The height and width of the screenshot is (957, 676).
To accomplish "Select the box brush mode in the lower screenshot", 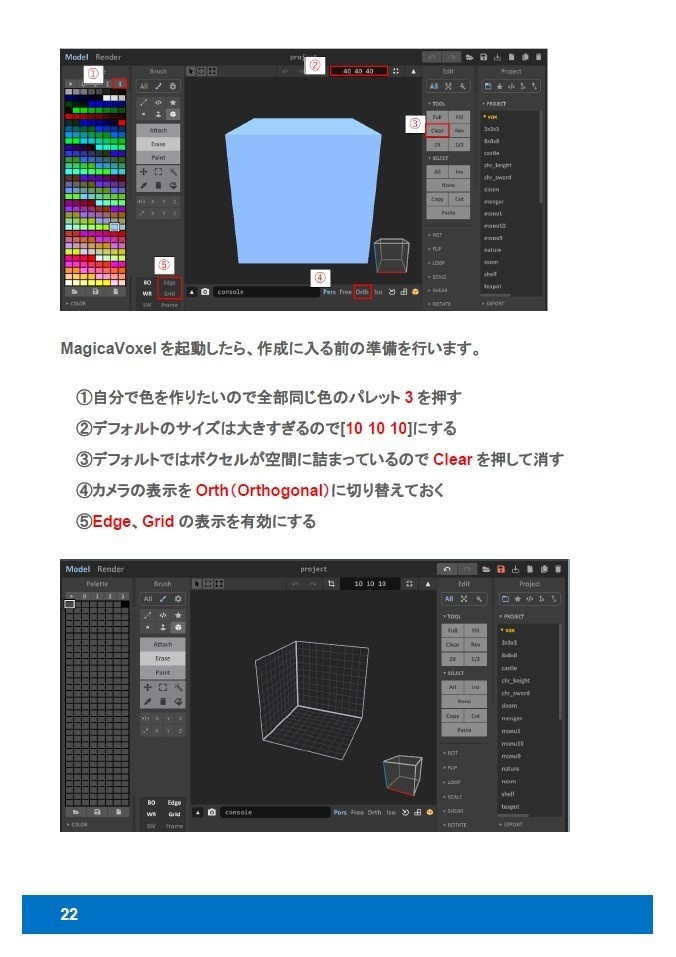I will click(x=178, y=627).
